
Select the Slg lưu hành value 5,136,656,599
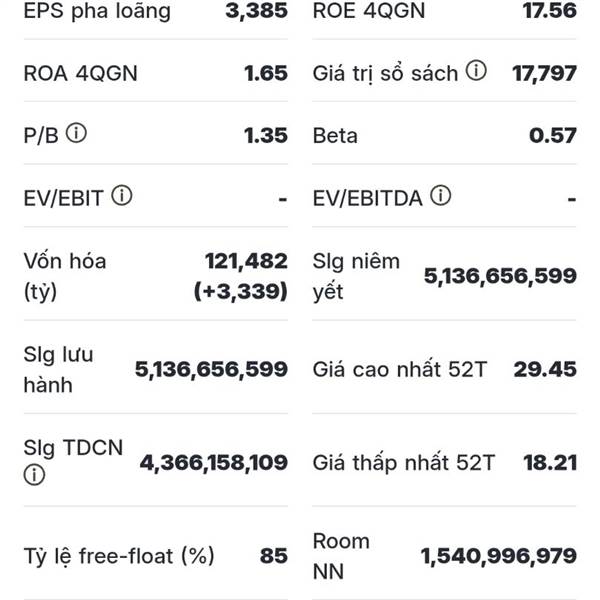211,369
